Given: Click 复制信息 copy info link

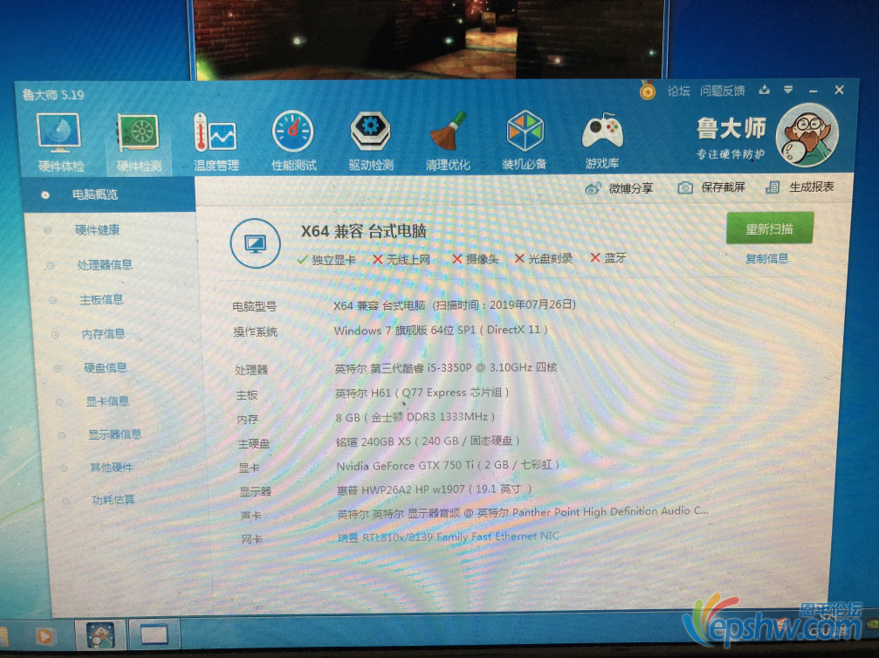Looking at the screenshot, I should tap(766, 258).
